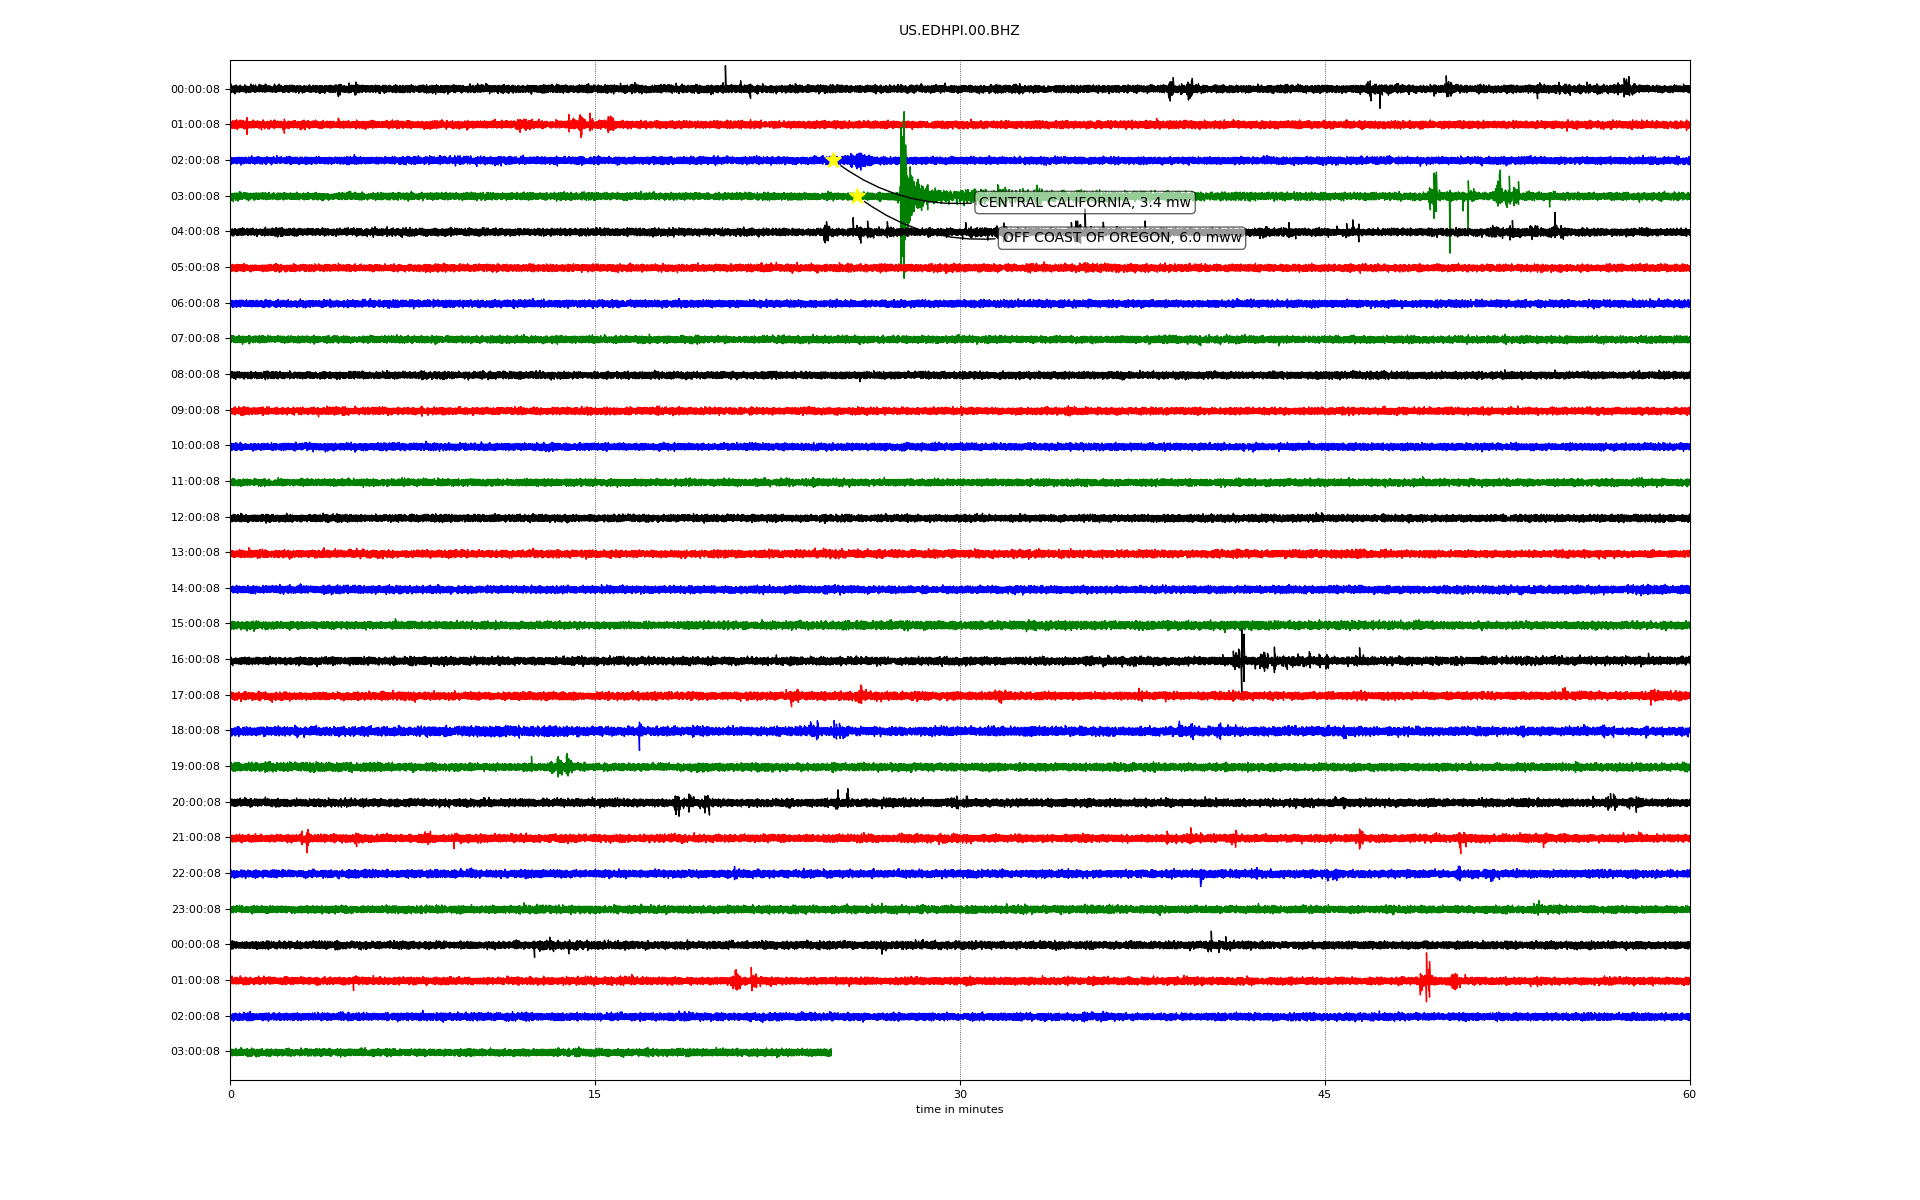Viewport: 1920px width, 1200px height.
Task: Click the 60 tick at axis end
Action: (x=1689, y=1094)
